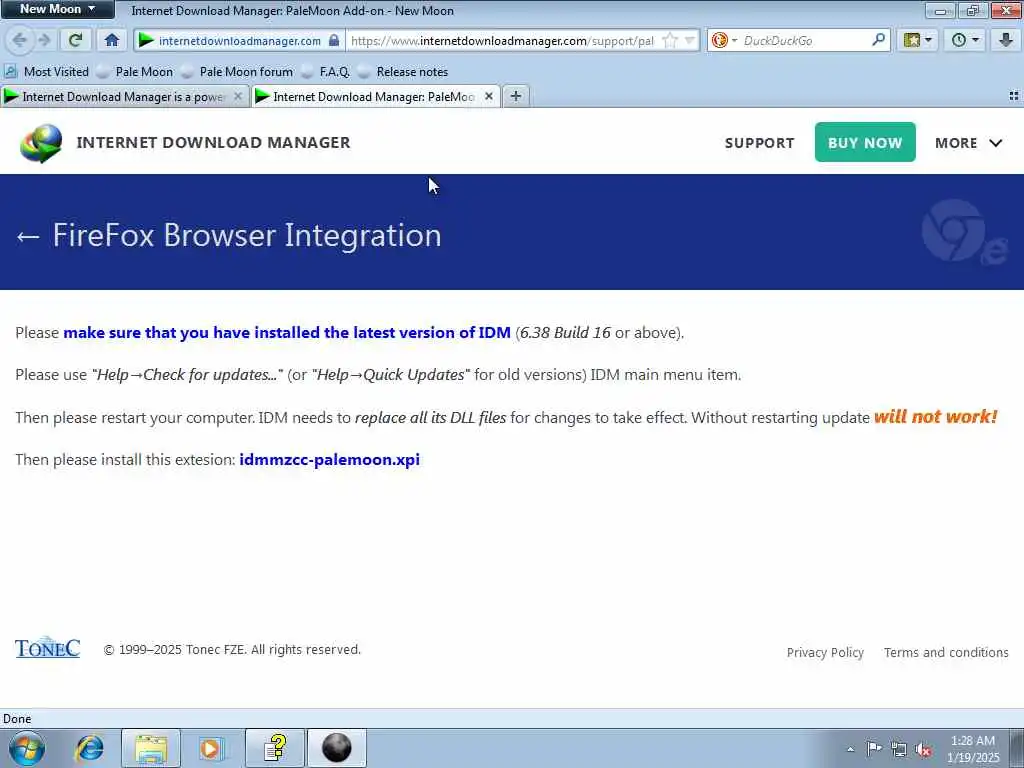The width and height of the screenshot is (1024, 768).
Task: Open the downloads arrow button
Action: pos(1006,40)
